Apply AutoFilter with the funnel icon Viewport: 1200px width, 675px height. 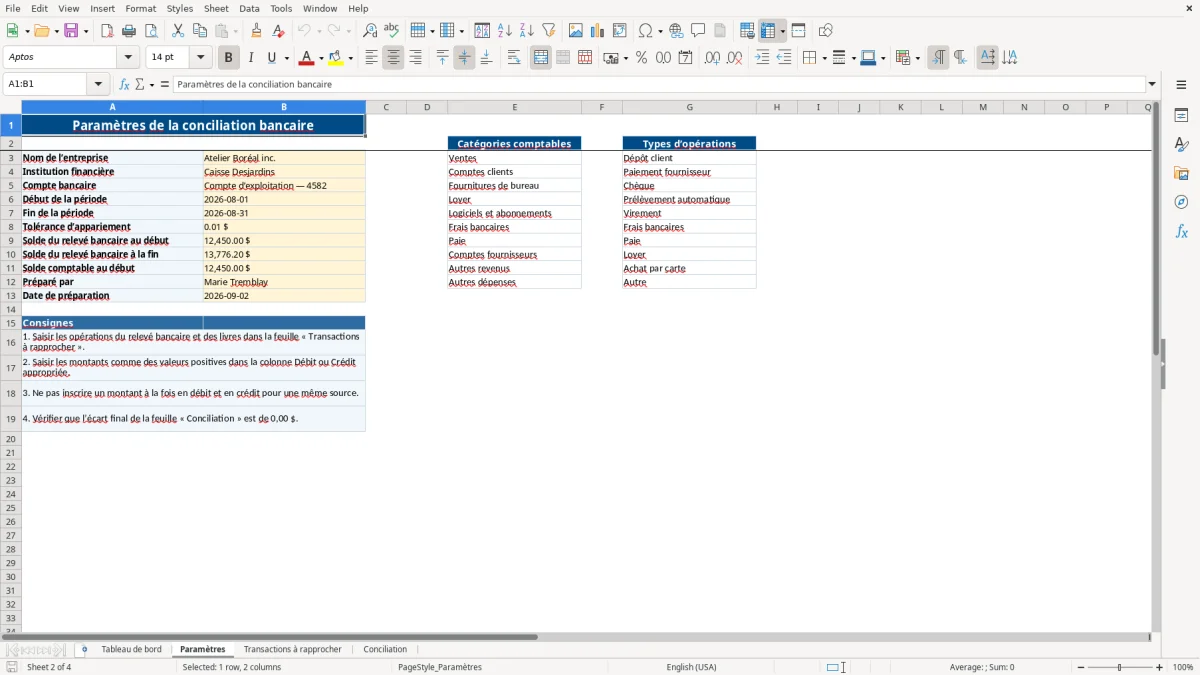(x=549, y=31)
